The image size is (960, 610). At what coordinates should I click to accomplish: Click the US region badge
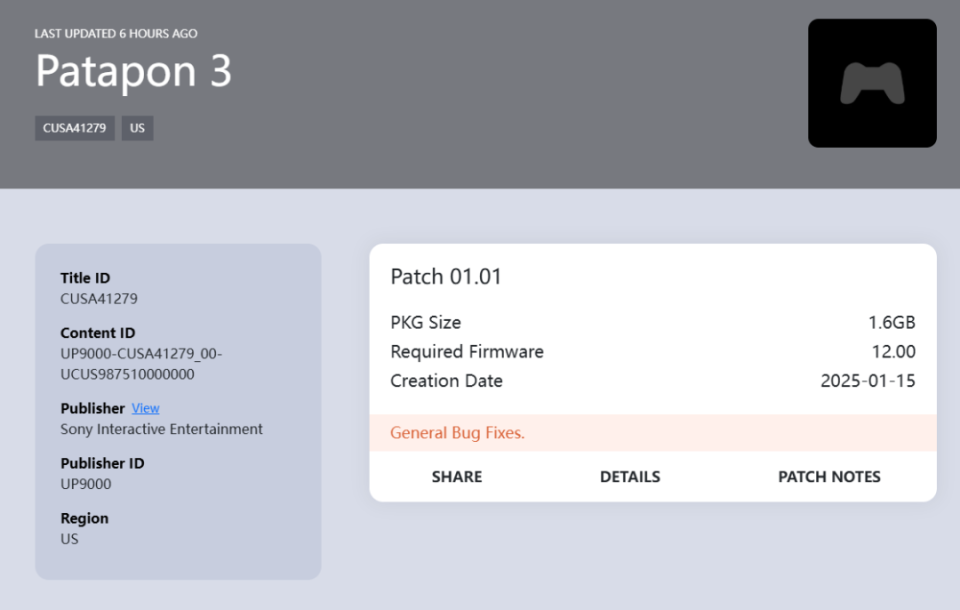tap(137, 128)
